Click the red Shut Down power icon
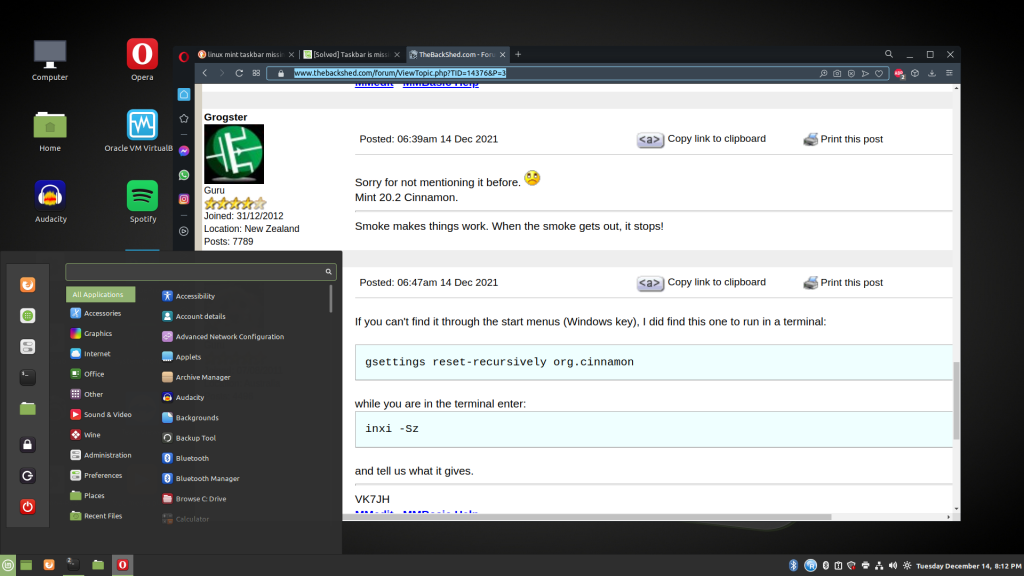 [x=28, y=507]
